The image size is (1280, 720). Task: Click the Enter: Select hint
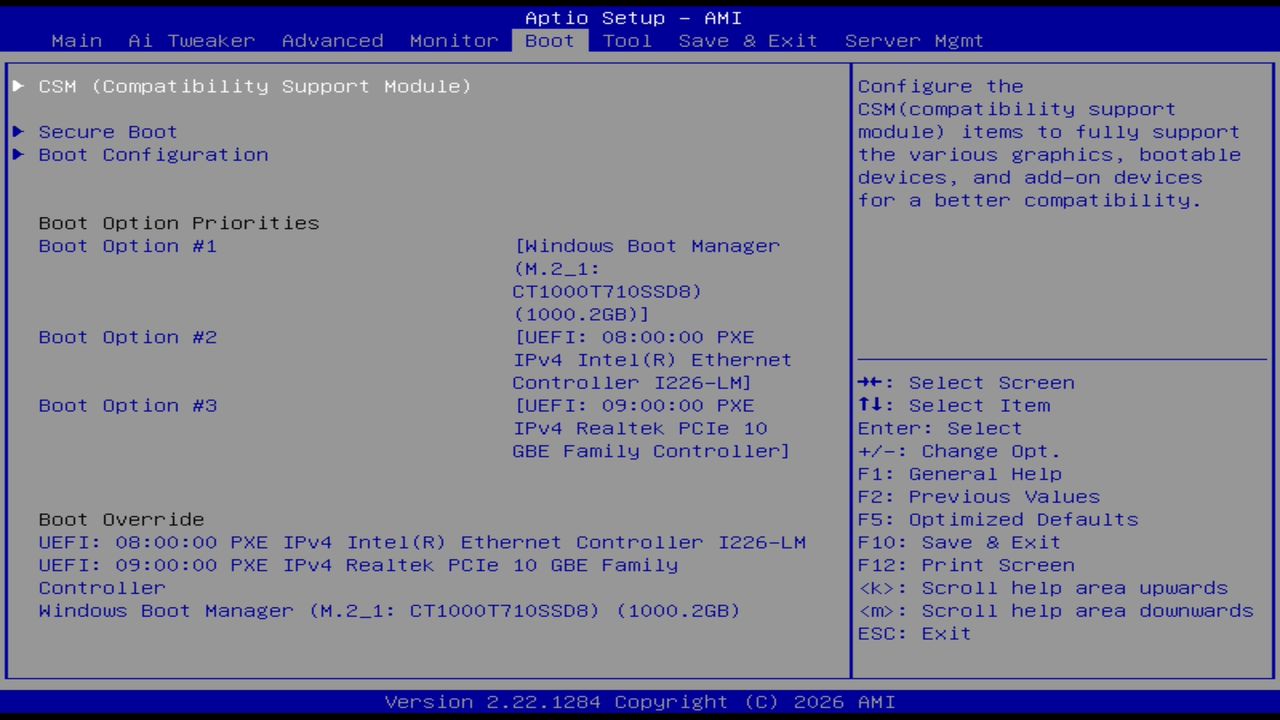pyautogui.click(x=940, y=428)
